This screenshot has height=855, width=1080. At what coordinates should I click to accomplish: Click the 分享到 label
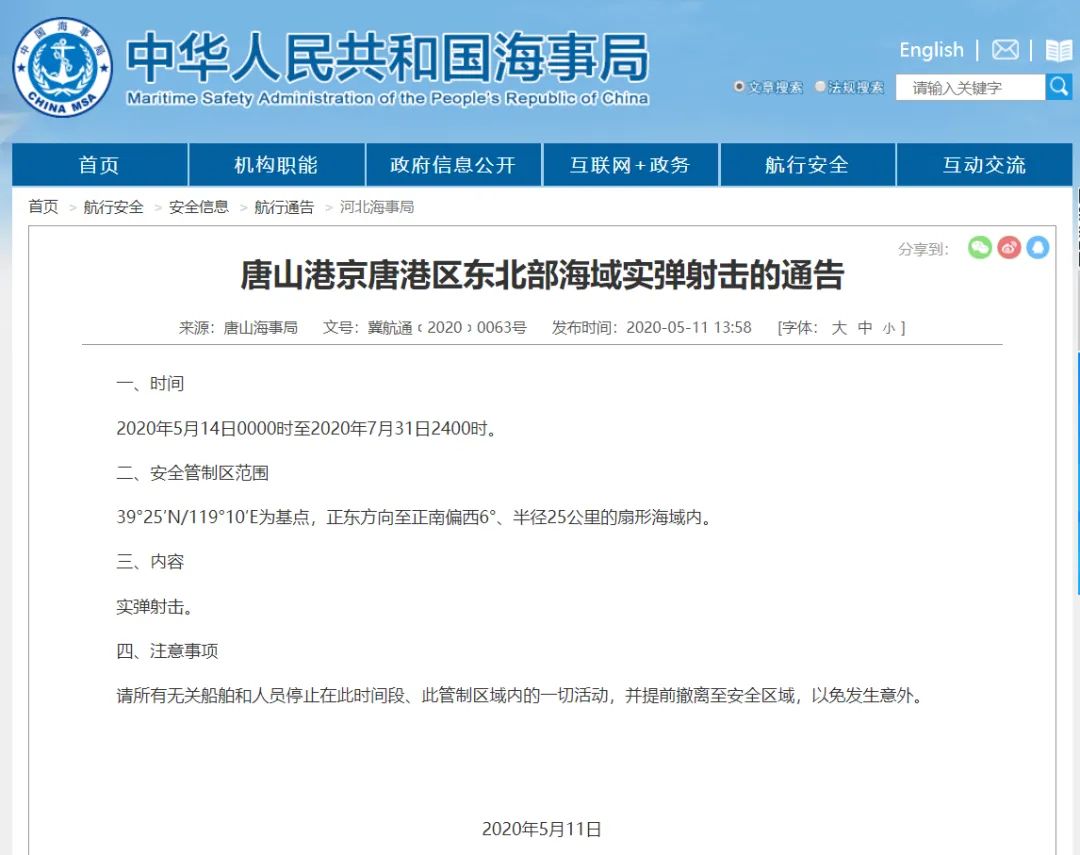click(924, 249)
